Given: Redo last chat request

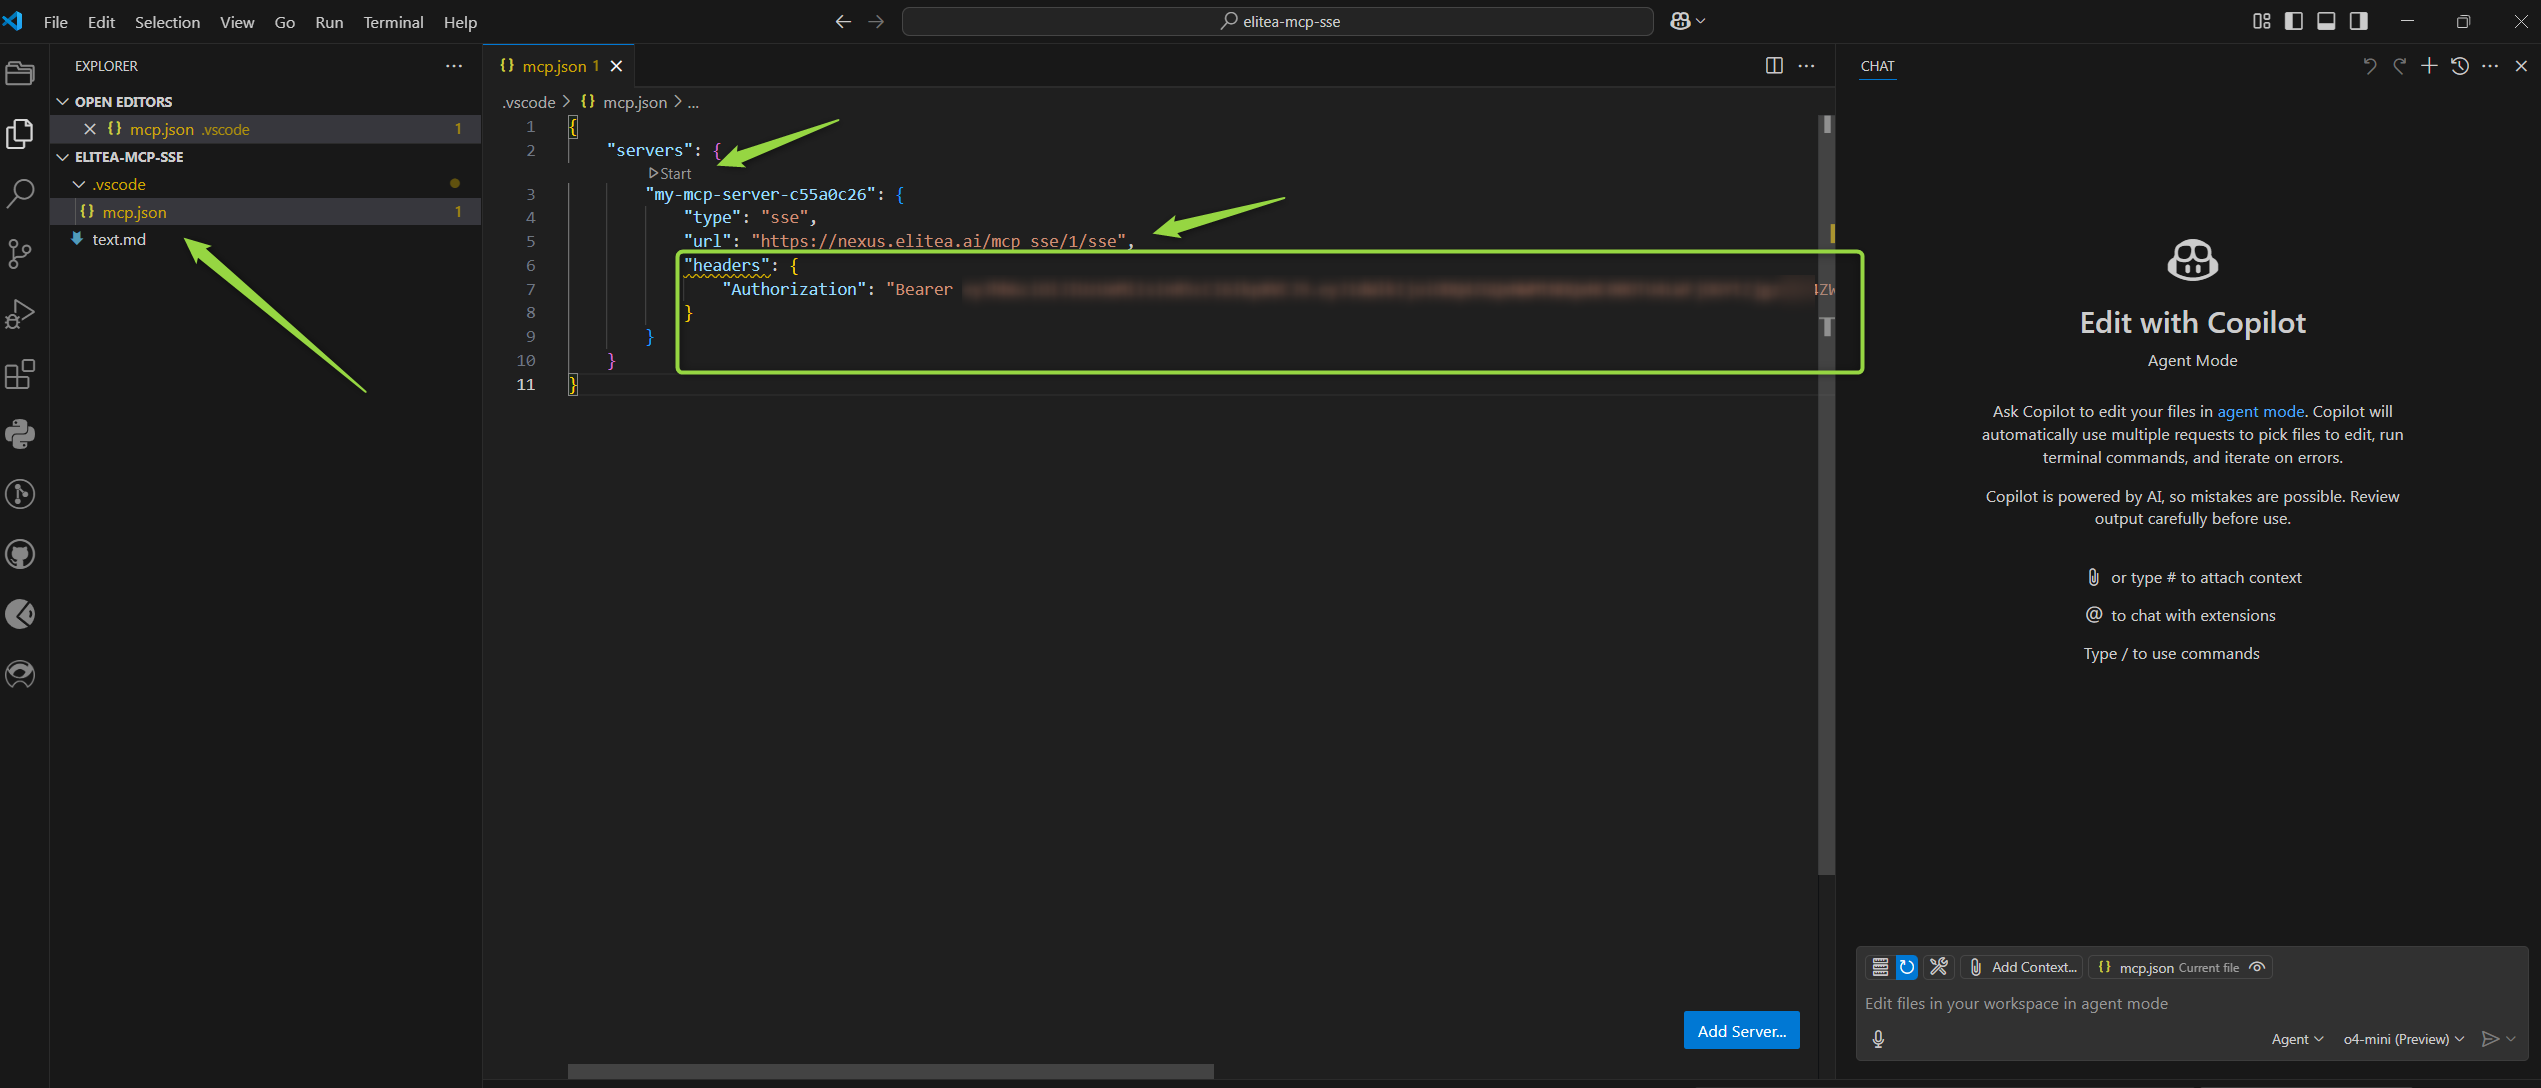Looking at the screenshot, I should pos(2399,65).
